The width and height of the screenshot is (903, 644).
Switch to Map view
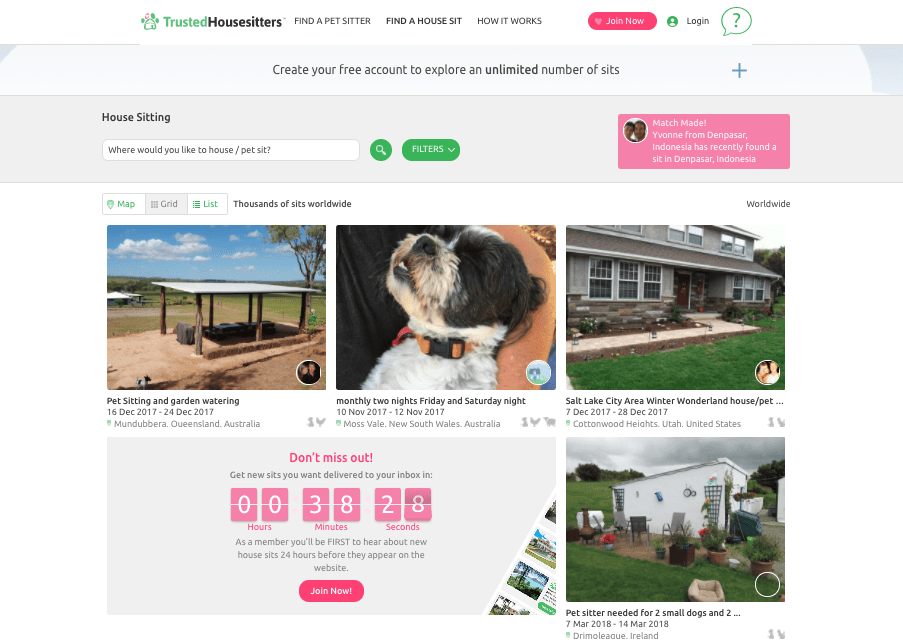point(124,204)
